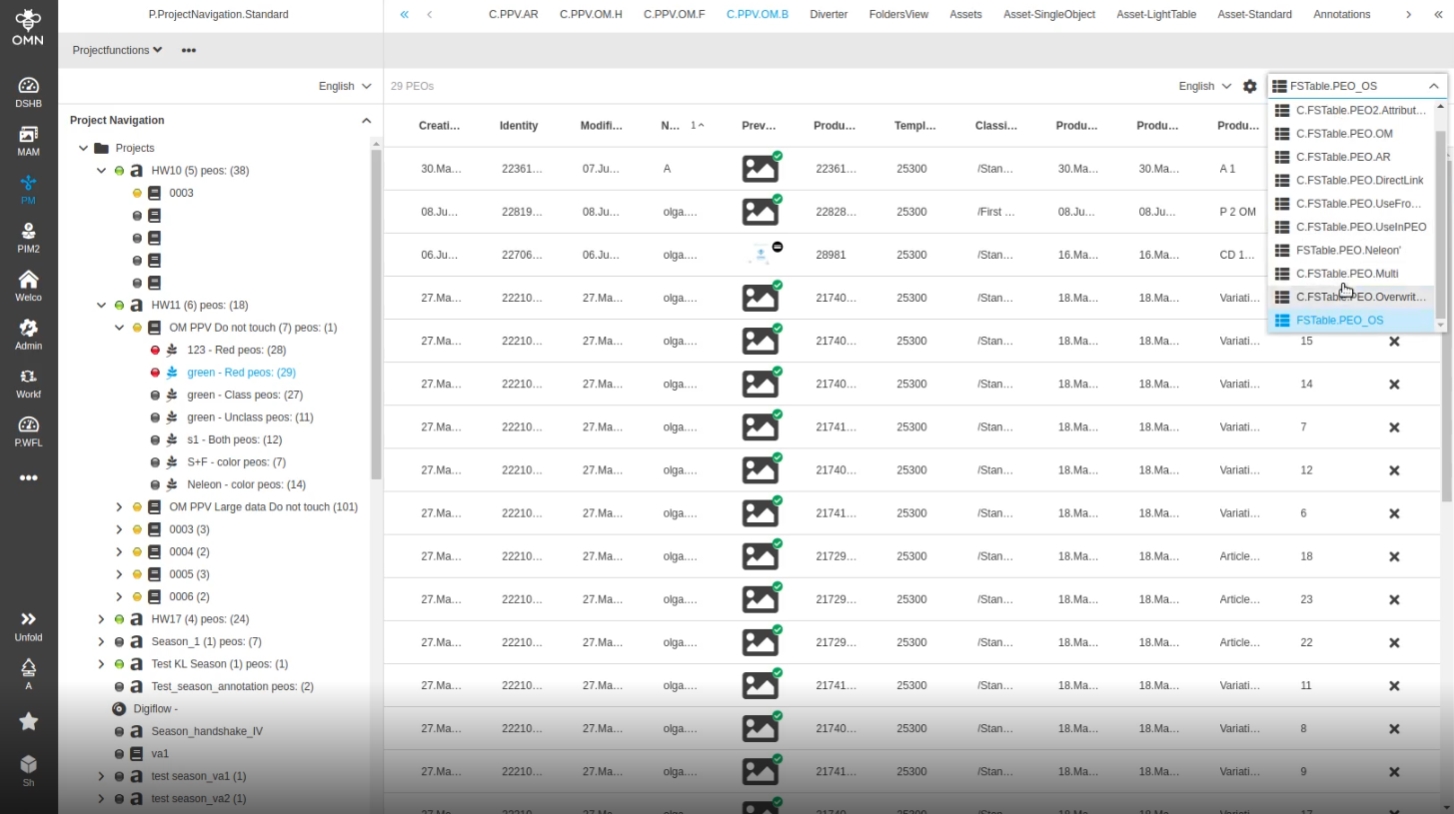Choose C.FSTable.PEO.AR from the list
Viewport: 1454px width, 814px height.
coord(1352,157)
